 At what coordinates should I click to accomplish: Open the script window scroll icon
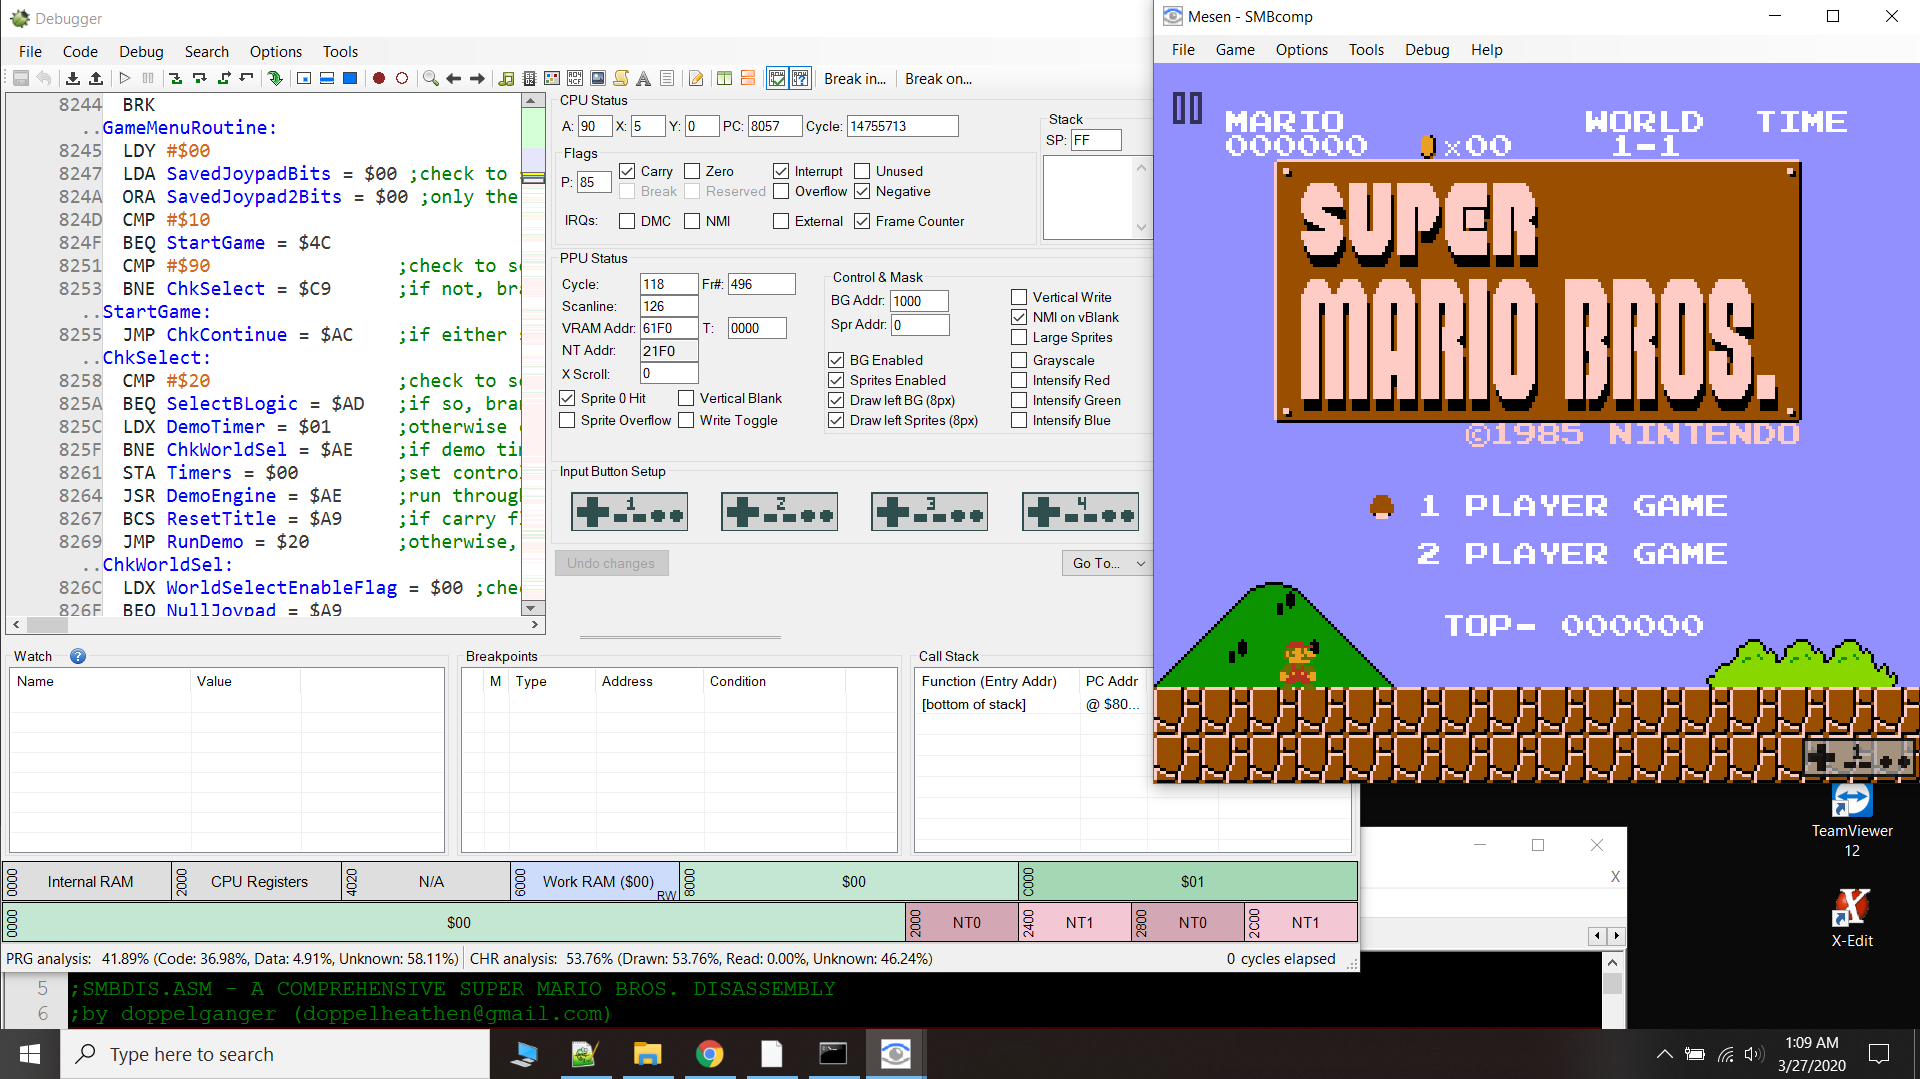click(x=621, y=78)
